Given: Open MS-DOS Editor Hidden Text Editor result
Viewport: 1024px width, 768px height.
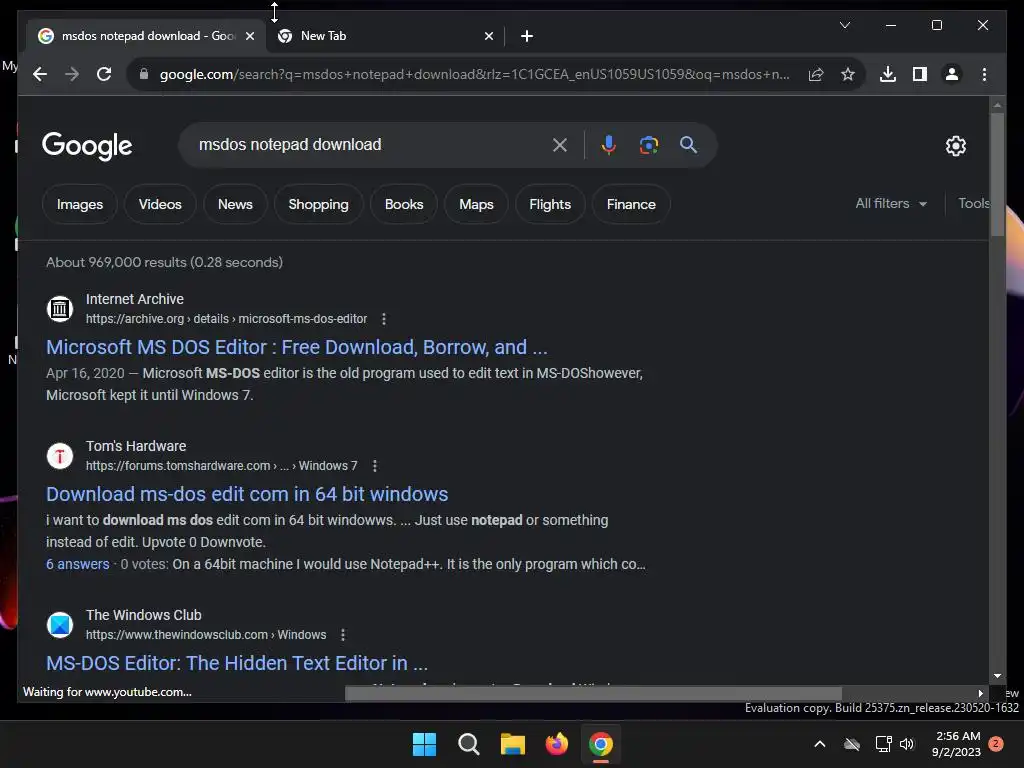Looking at the screenshot, I should [x=237, y=663].
